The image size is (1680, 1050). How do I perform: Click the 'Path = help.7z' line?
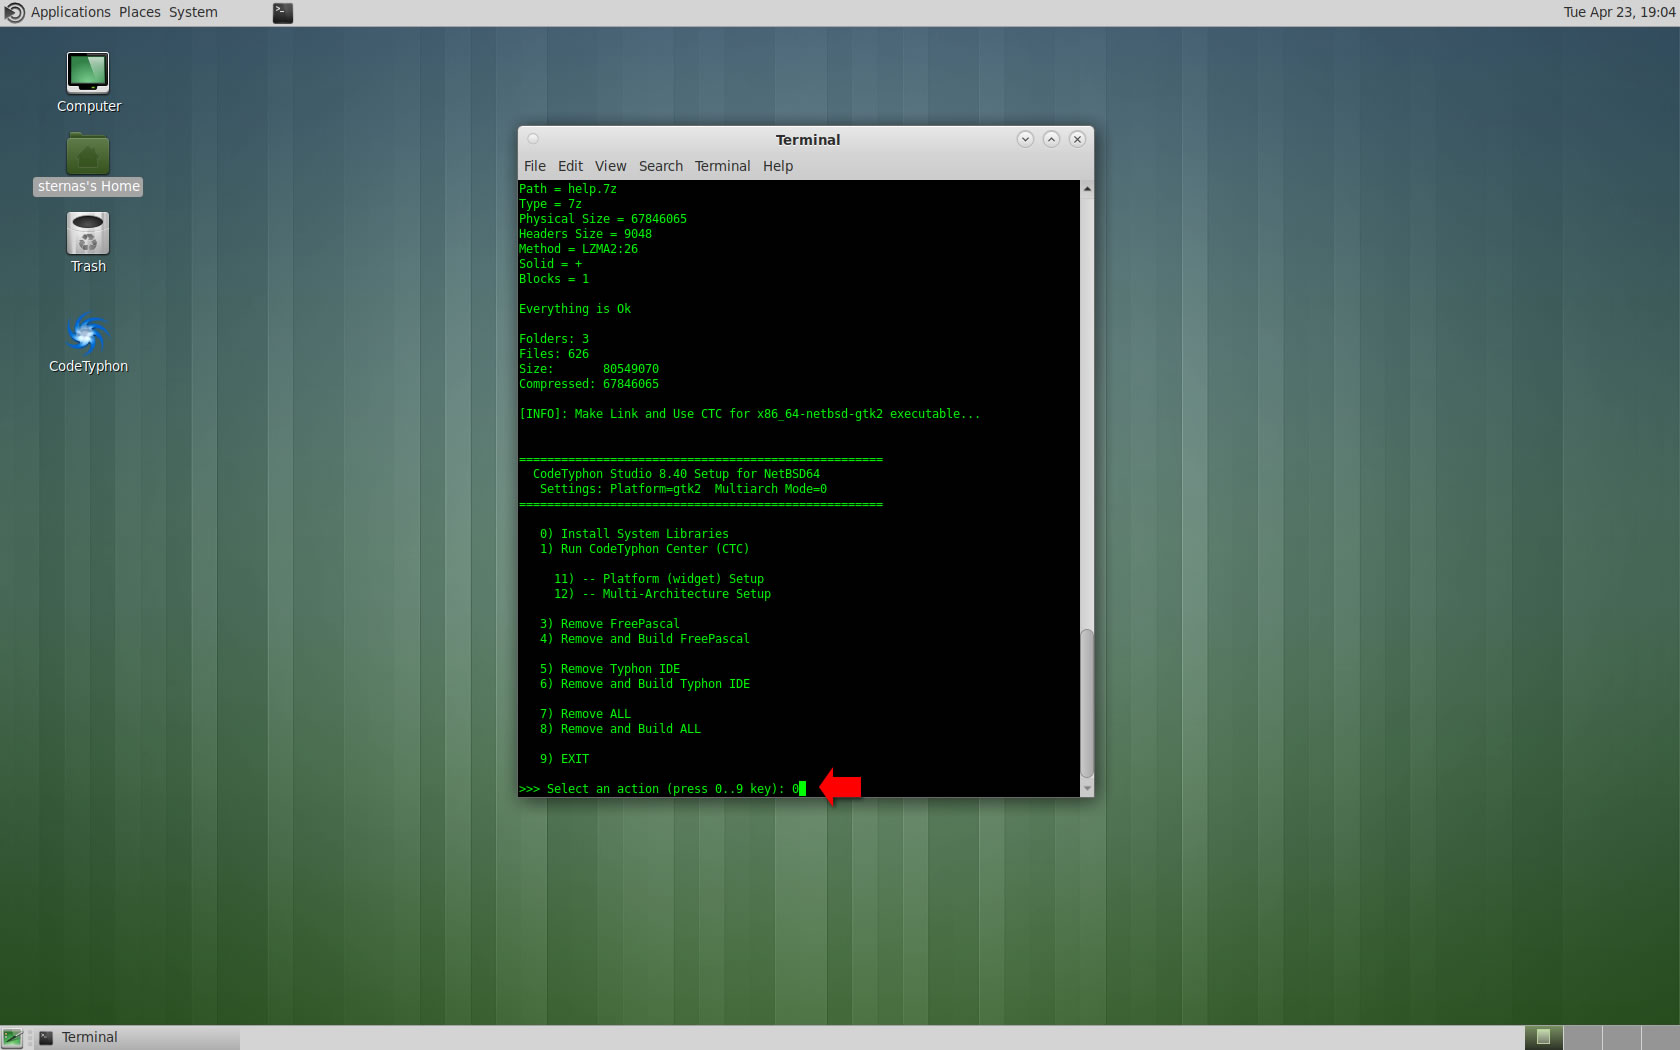click(x=568, y=189)
